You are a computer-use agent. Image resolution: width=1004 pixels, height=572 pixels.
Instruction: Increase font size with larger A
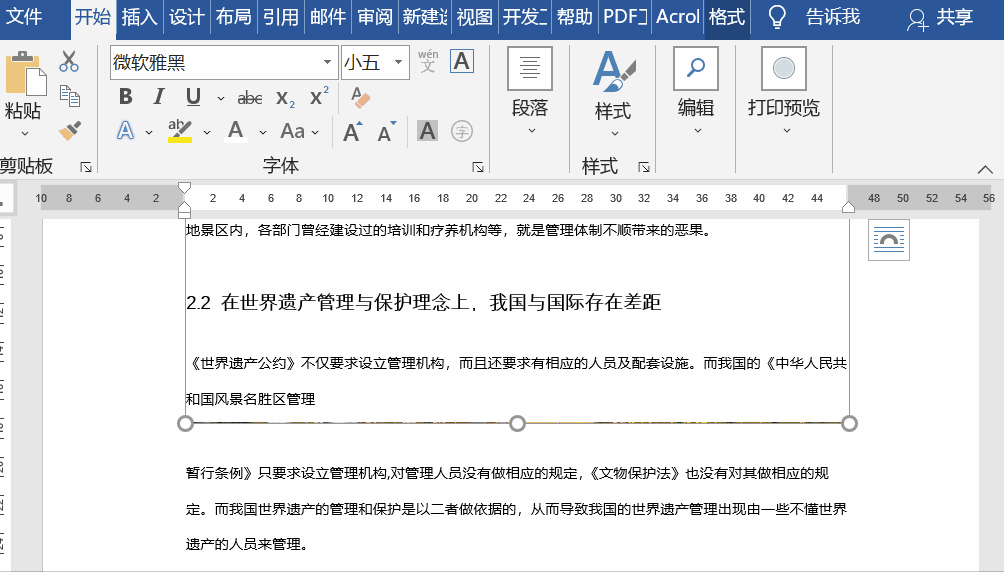pyautogui.click(x=352, y=132)
